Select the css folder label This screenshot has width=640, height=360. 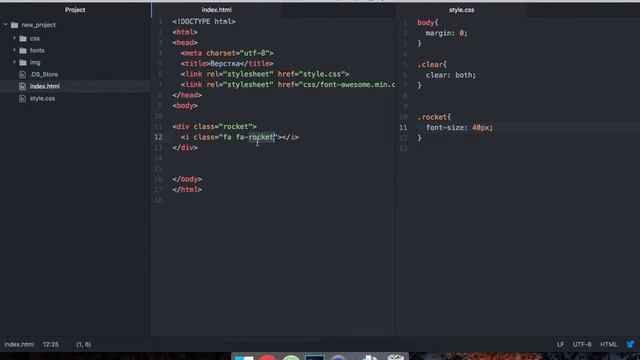pyautogui.click(x=35, y=38)
